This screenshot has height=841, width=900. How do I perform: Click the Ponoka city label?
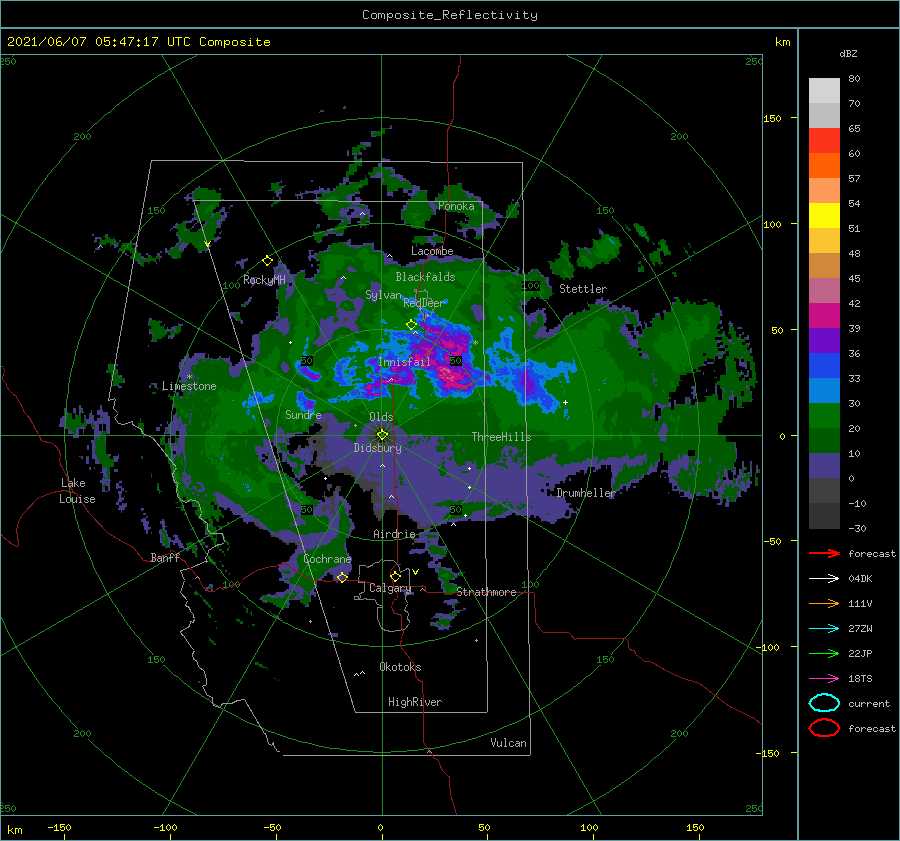pos(456,206)
